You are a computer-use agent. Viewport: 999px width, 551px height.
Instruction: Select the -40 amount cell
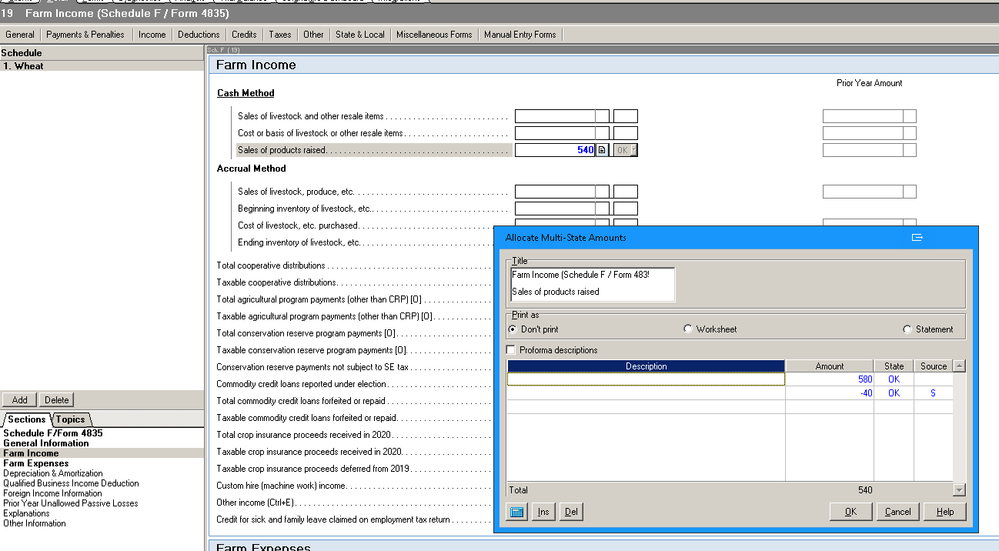[x=830, y=393]
